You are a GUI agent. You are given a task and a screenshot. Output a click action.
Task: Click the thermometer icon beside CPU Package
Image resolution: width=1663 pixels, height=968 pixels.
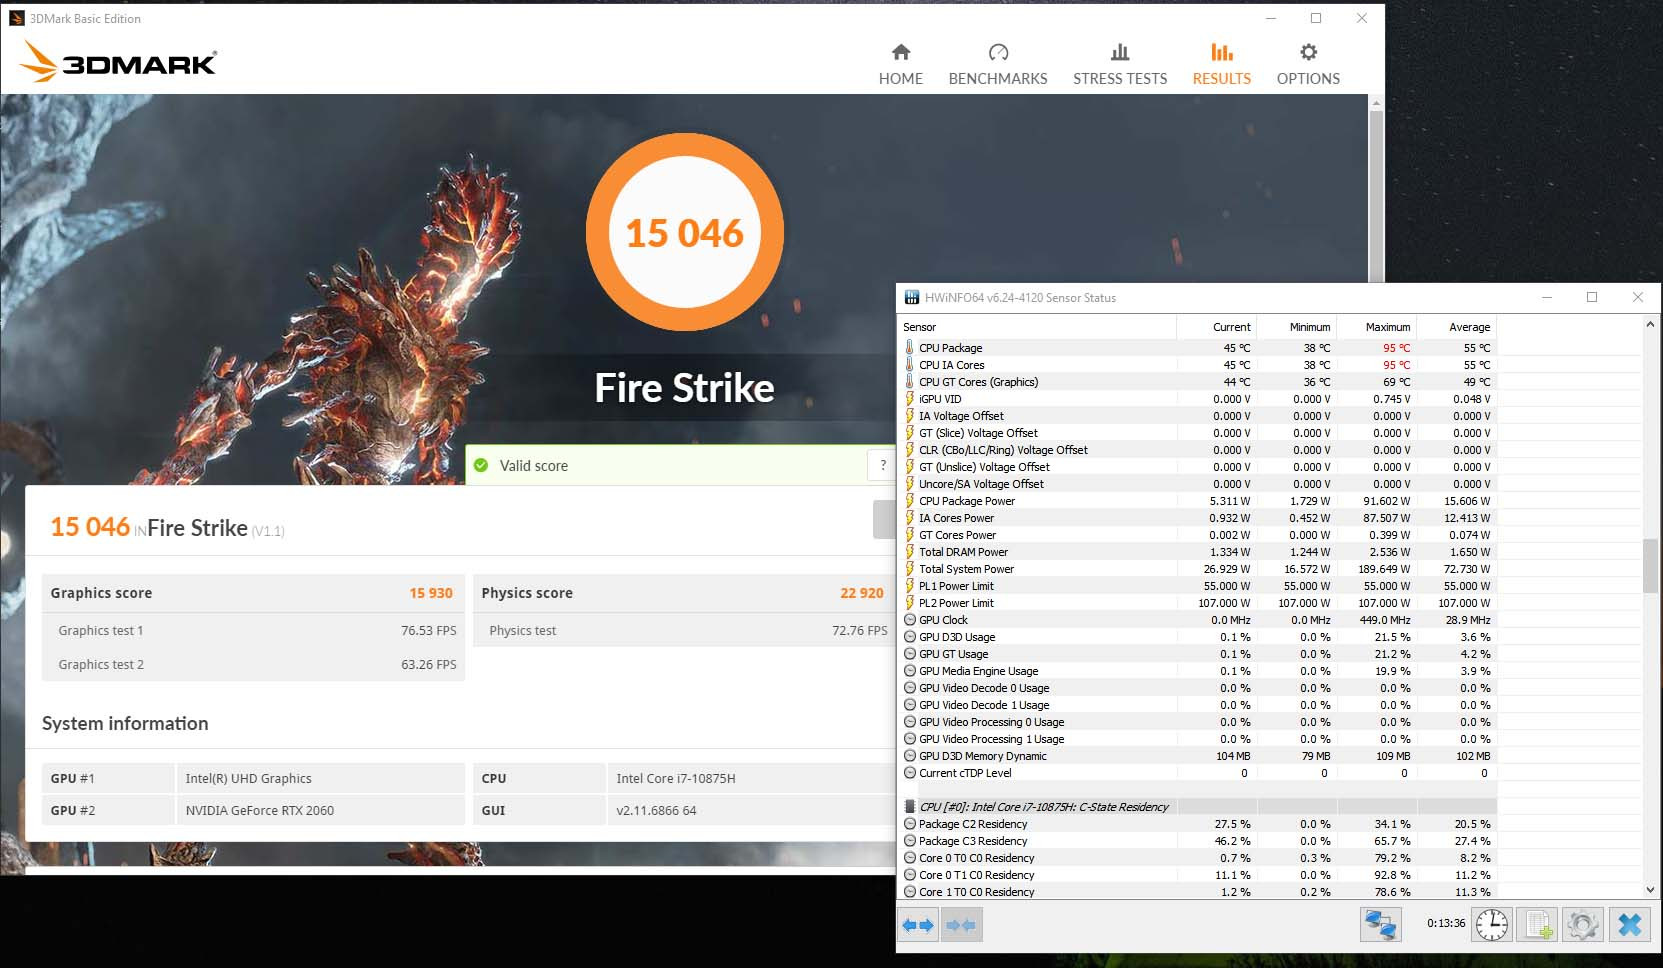[x=909, y=347]
